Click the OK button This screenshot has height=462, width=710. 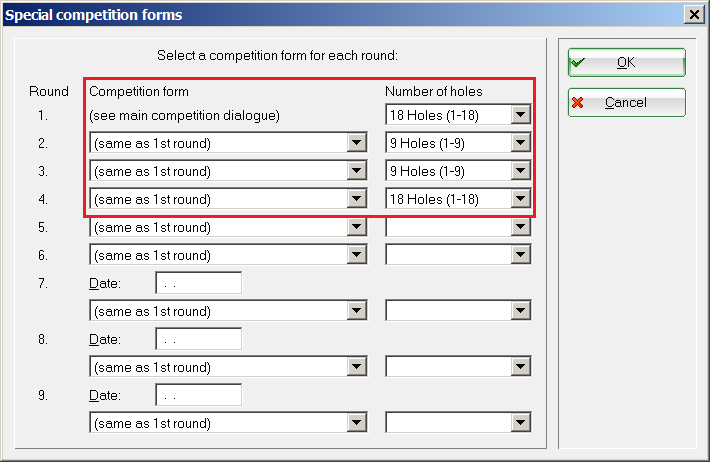tap(626, 62)
